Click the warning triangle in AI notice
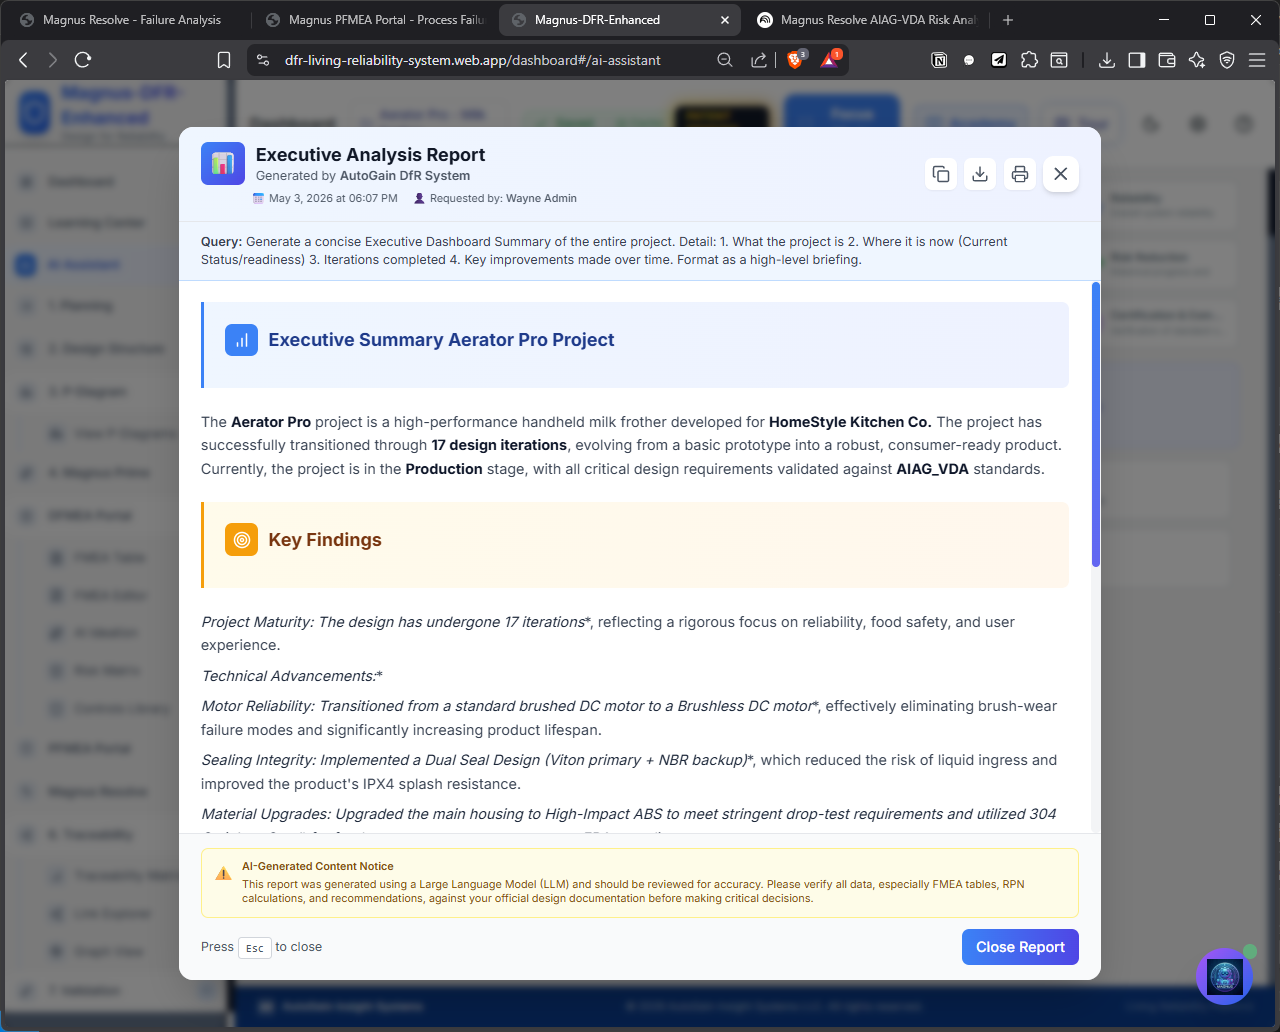The width and height of the screenshot is (1280, 1032). [223, 874]
